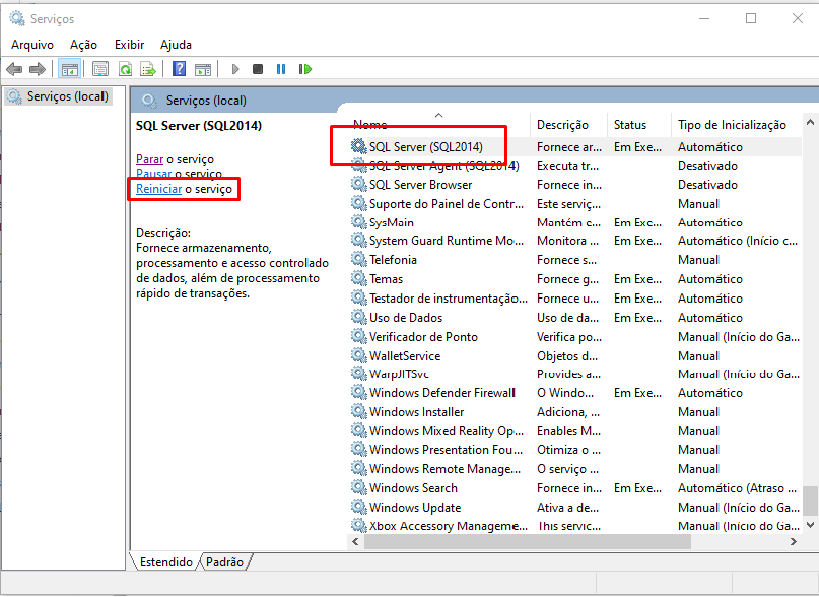The width and height of the screenshot is (819, 597).
Task: Click the Parar link to stop the service
Action: tap(149, 159)
